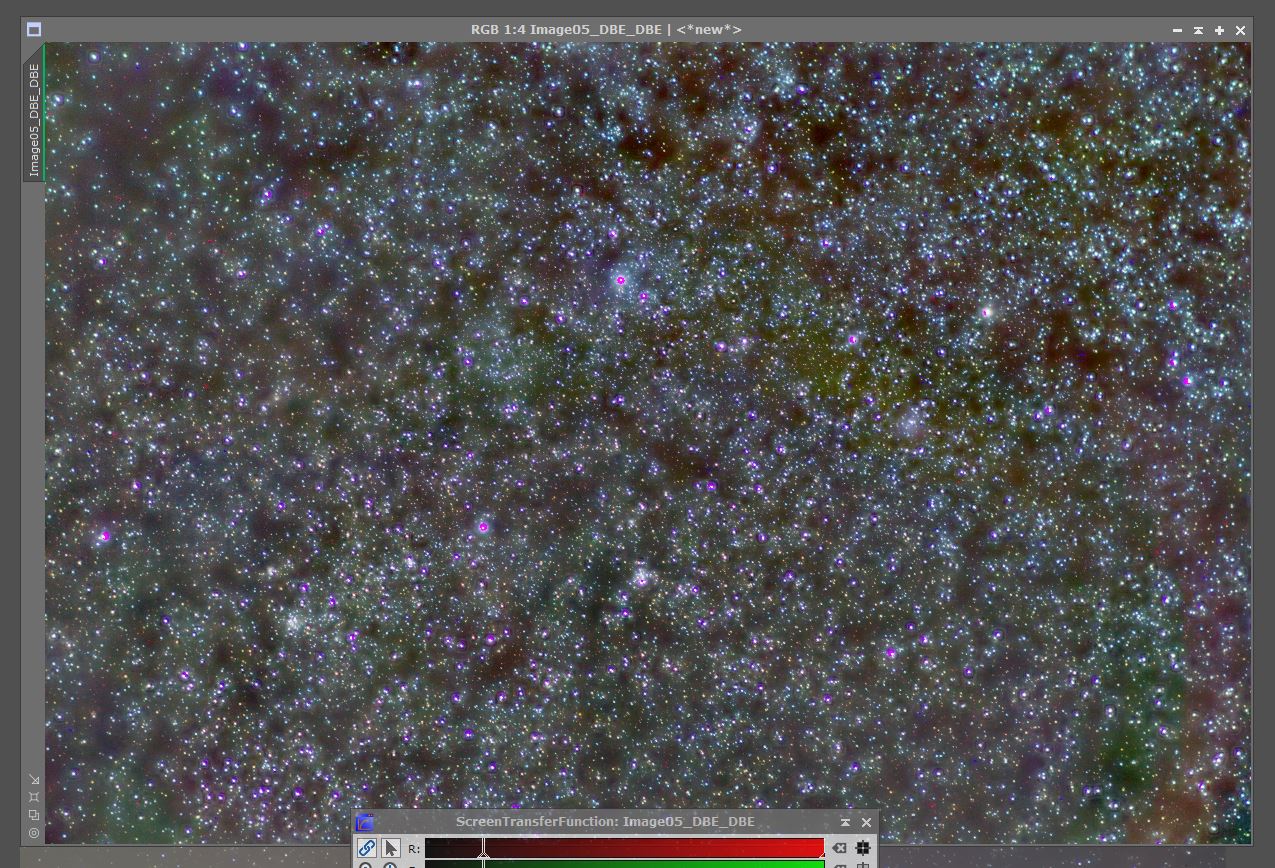The height and width of the screenshot is (868, 1275).
Task: Select the Image05_DBE_DBE vertical view tab
Action: pyautogui.click(x=34, y=119)
